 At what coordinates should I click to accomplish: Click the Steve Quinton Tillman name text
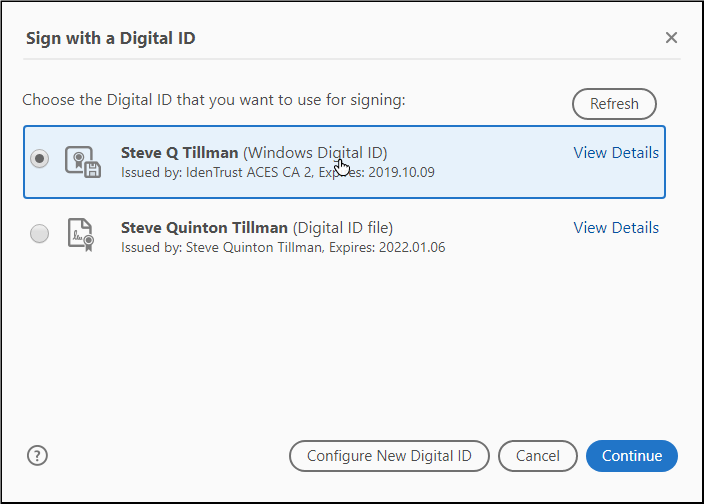(x=204, y=228)
